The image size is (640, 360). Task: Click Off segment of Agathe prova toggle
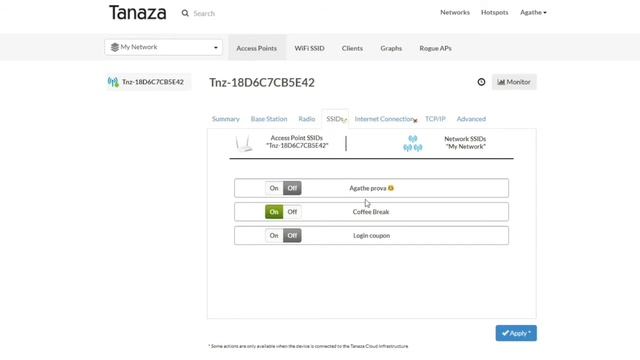click(x=292, y=188)
